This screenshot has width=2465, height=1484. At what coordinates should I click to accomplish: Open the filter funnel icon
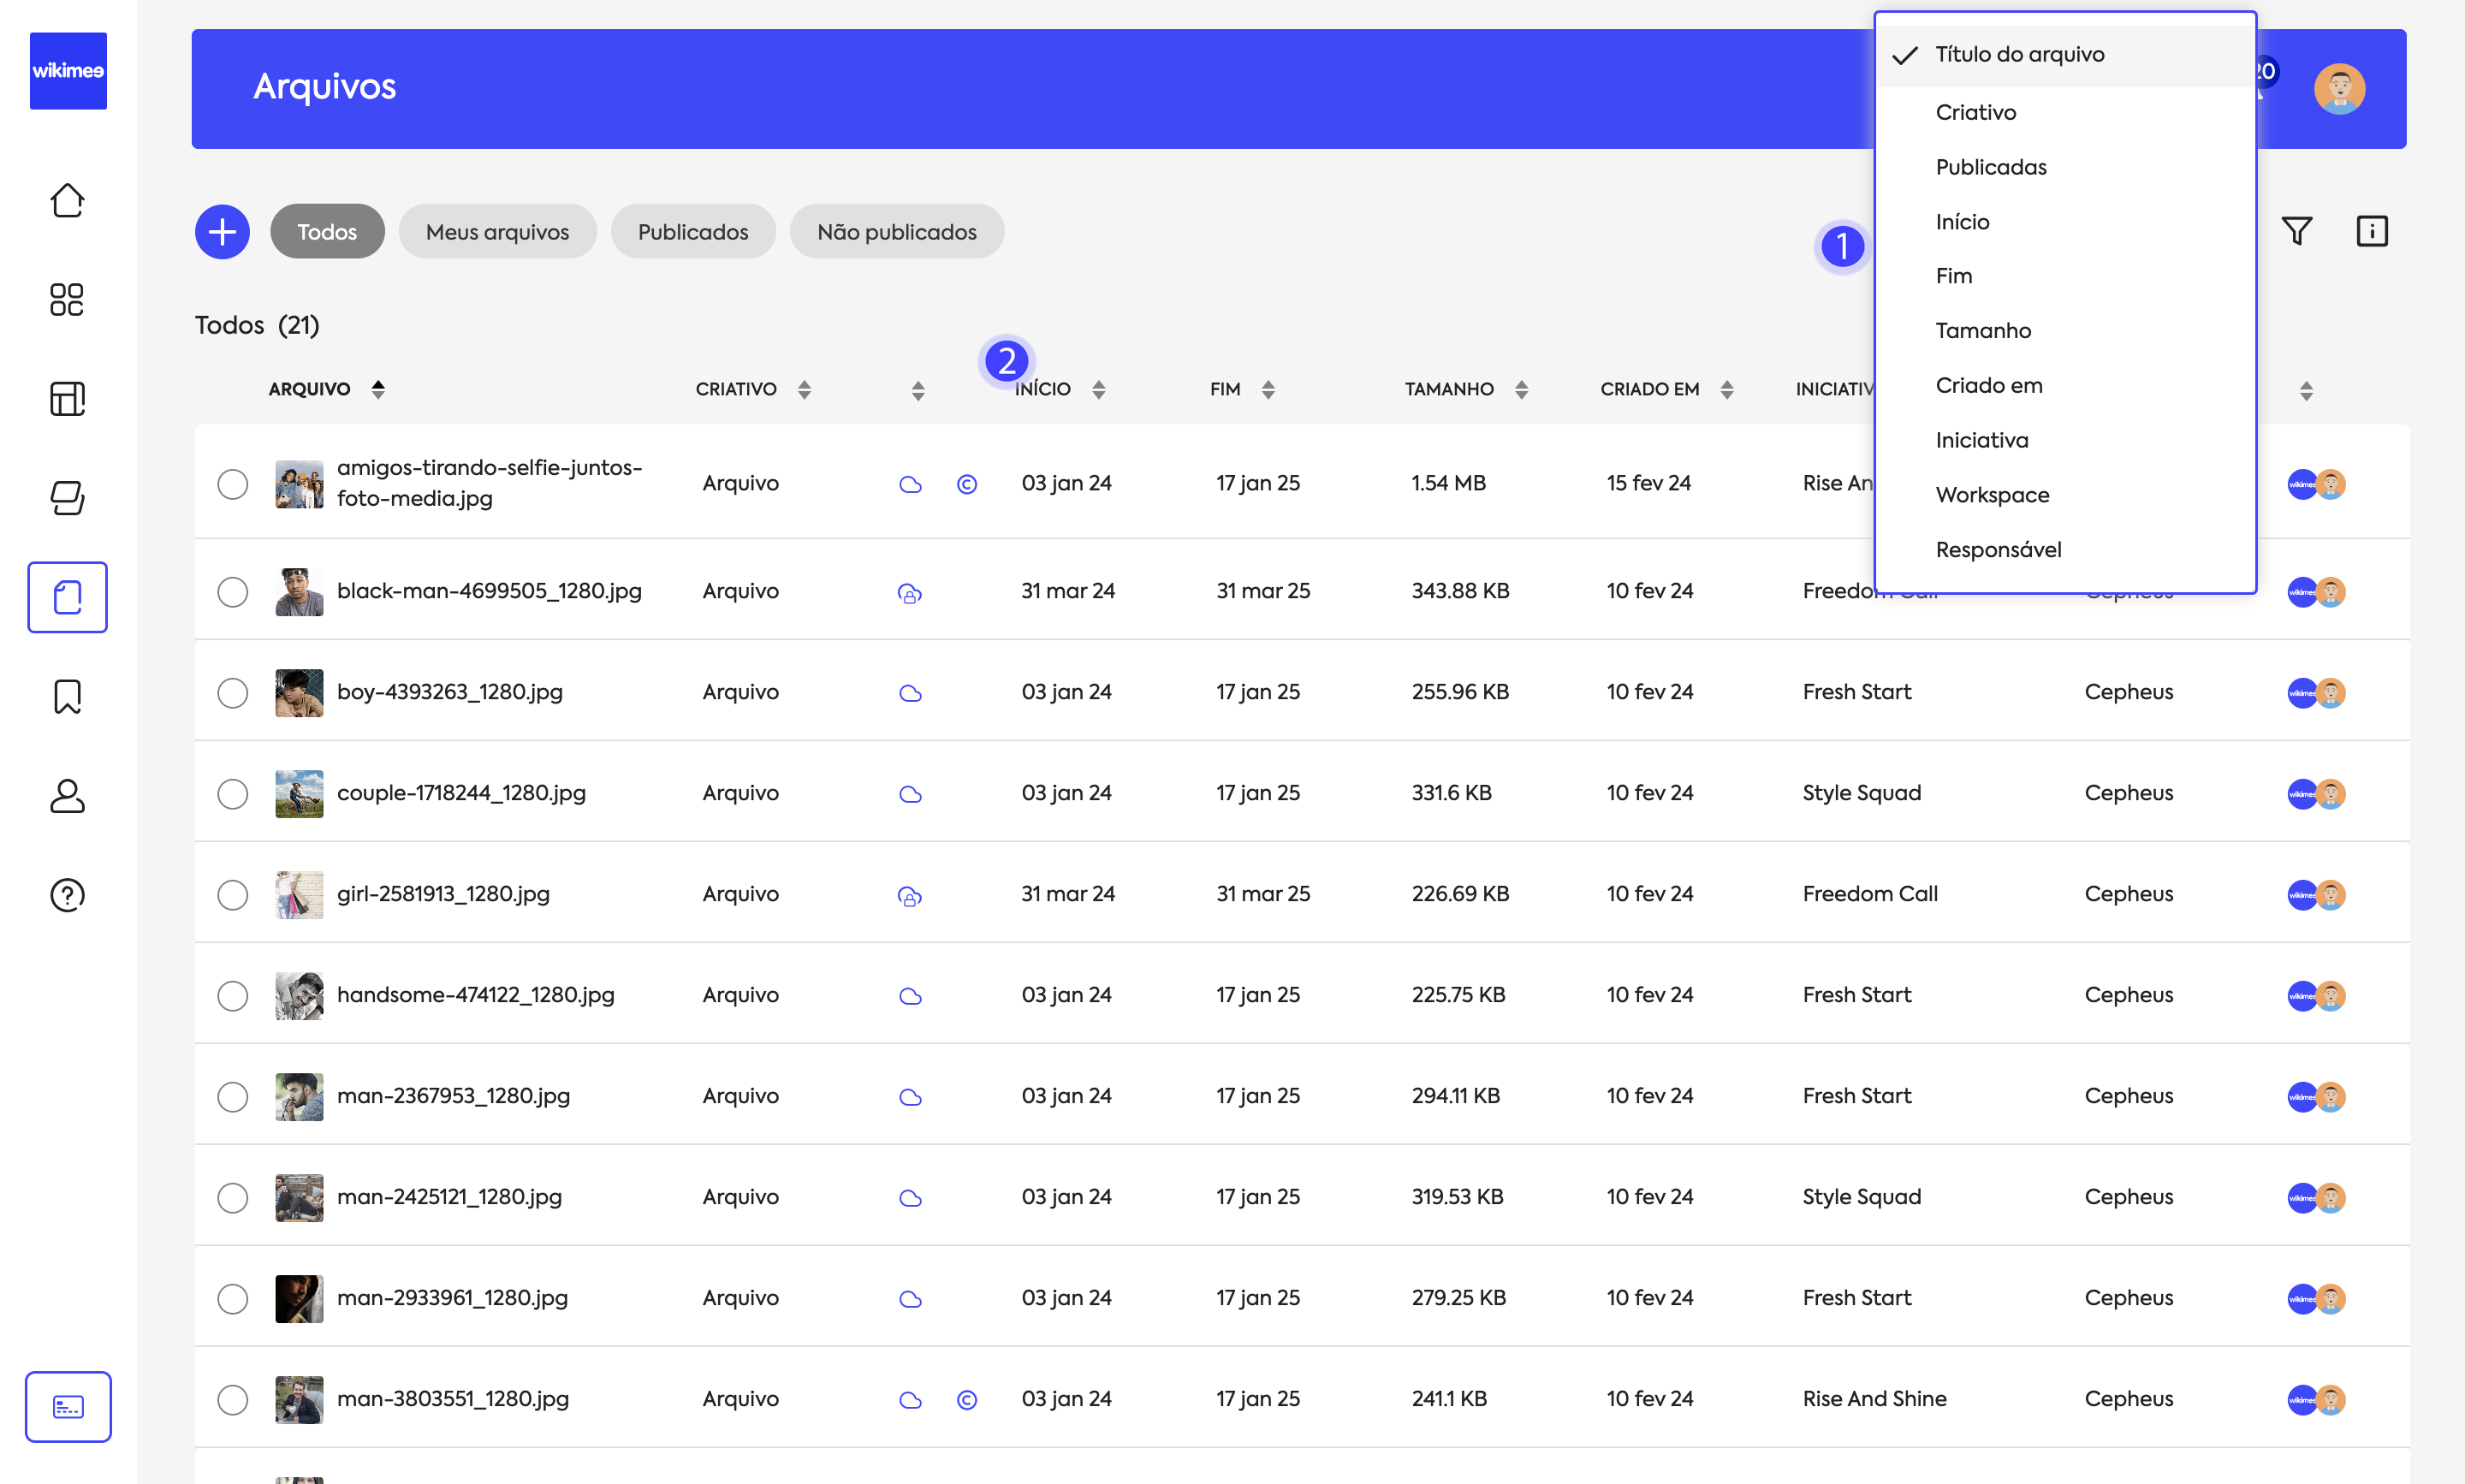(2297, 231)
